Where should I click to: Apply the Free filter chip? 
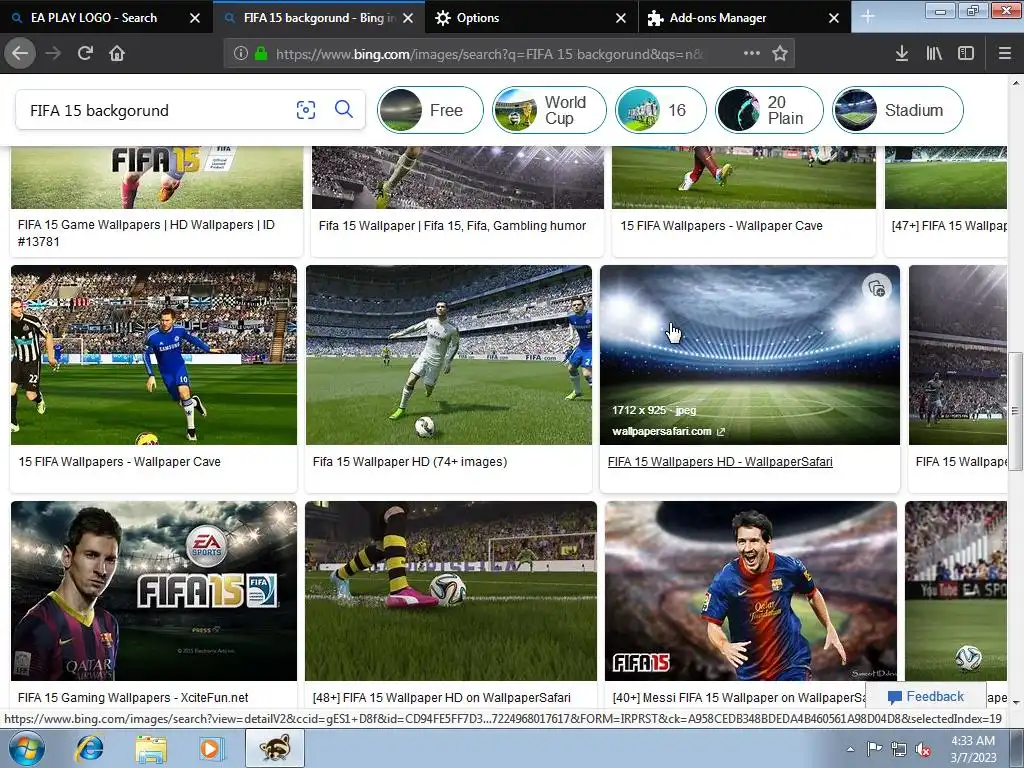tap(430, 110)
